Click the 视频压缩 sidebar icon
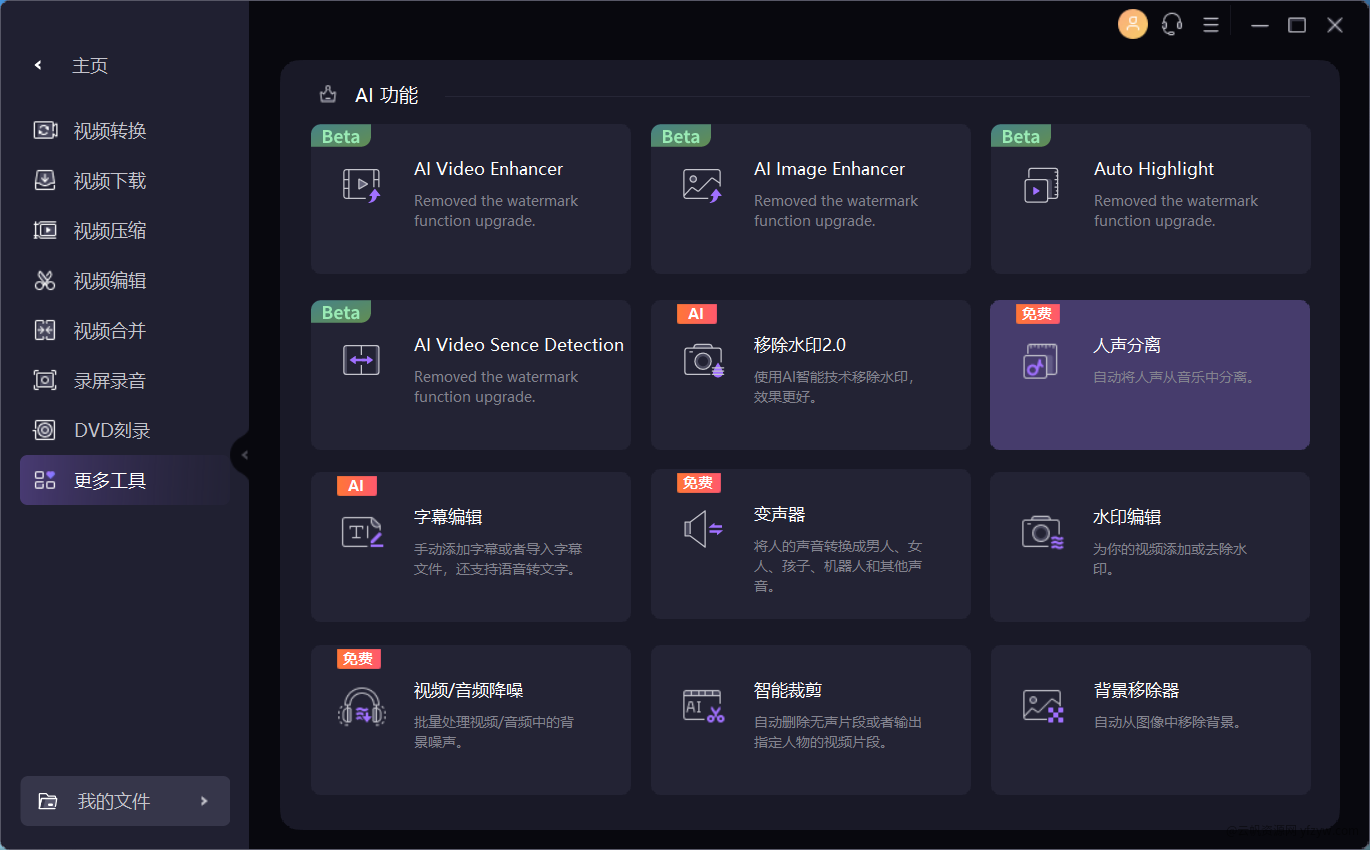Screen dimensions: 1370x850 coord(45,230)
